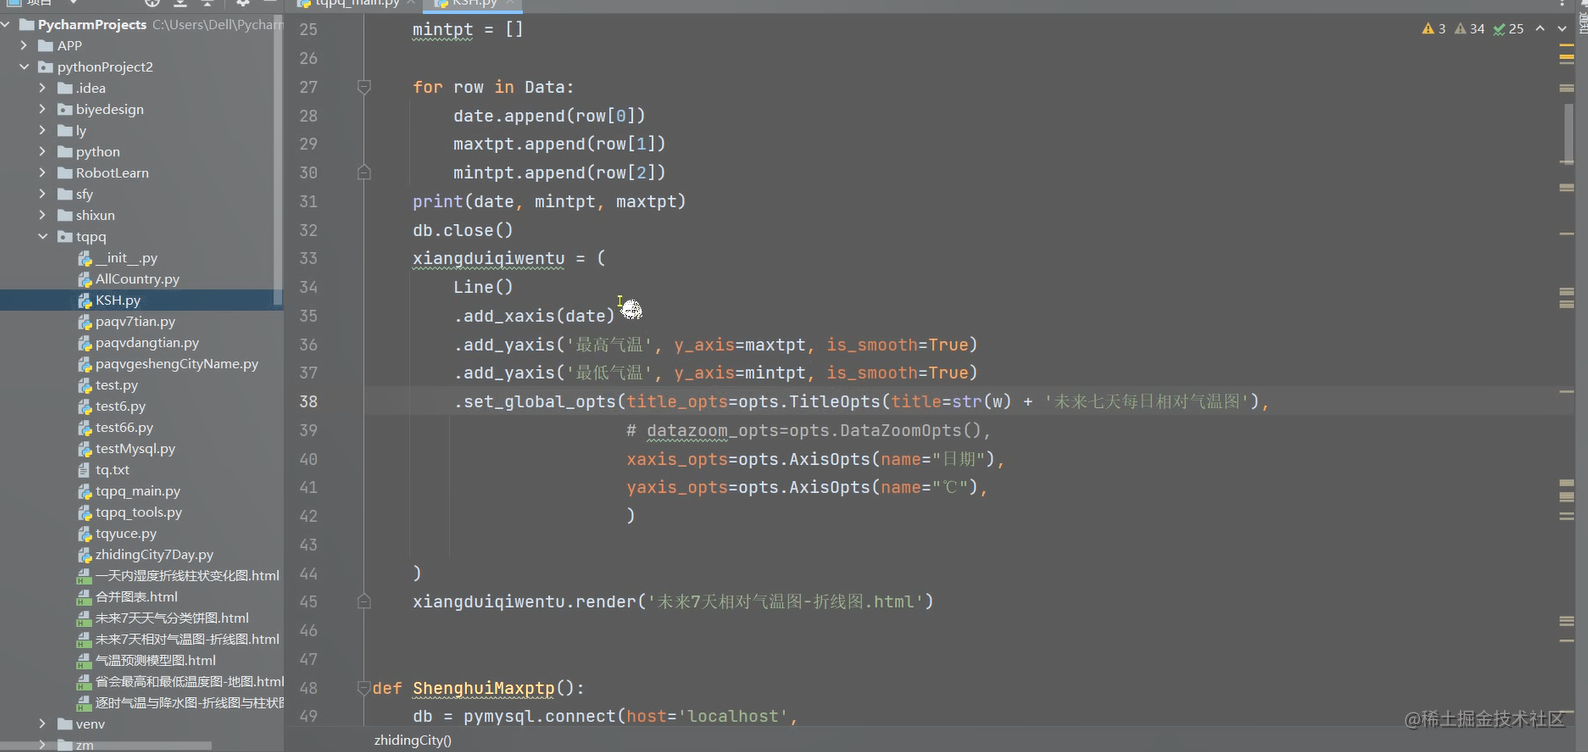Click the zhidingCity7Day.py file icon
The image size is (1588, 752).
pos(85,555)
